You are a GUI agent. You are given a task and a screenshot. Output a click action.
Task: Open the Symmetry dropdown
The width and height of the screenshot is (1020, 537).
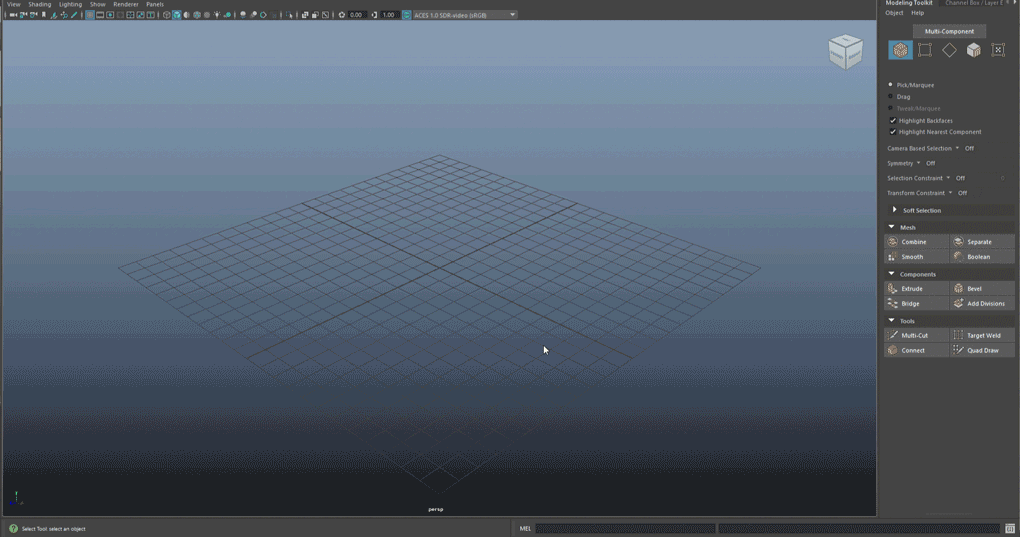[904, 163]
